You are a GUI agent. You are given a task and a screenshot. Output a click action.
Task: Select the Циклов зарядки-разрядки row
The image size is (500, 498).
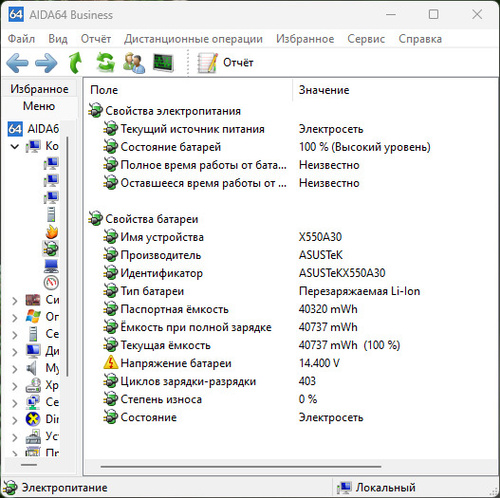point(209,381)
